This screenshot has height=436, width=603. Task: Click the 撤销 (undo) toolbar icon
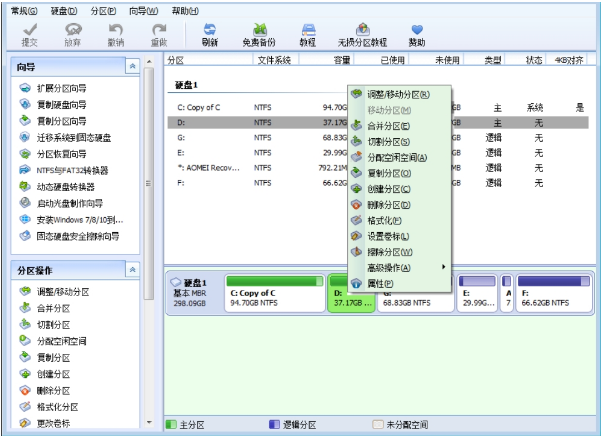tap(116, 35)
